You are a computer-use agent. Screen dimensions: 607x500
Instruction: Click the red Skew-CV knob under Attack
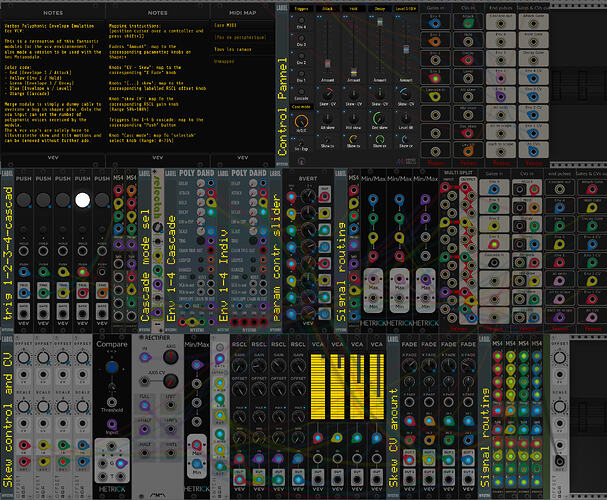tap(328, 94)
